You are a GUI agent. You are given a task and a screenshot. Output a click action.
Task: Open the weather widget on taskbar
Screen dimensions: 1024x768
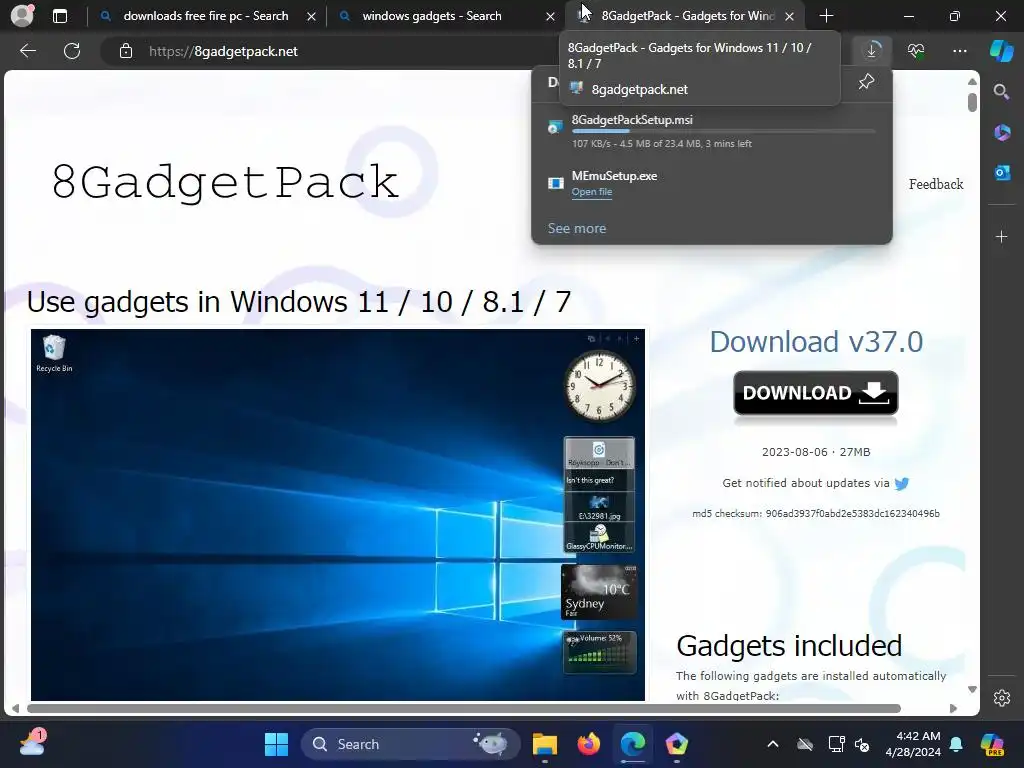[33, 743]
